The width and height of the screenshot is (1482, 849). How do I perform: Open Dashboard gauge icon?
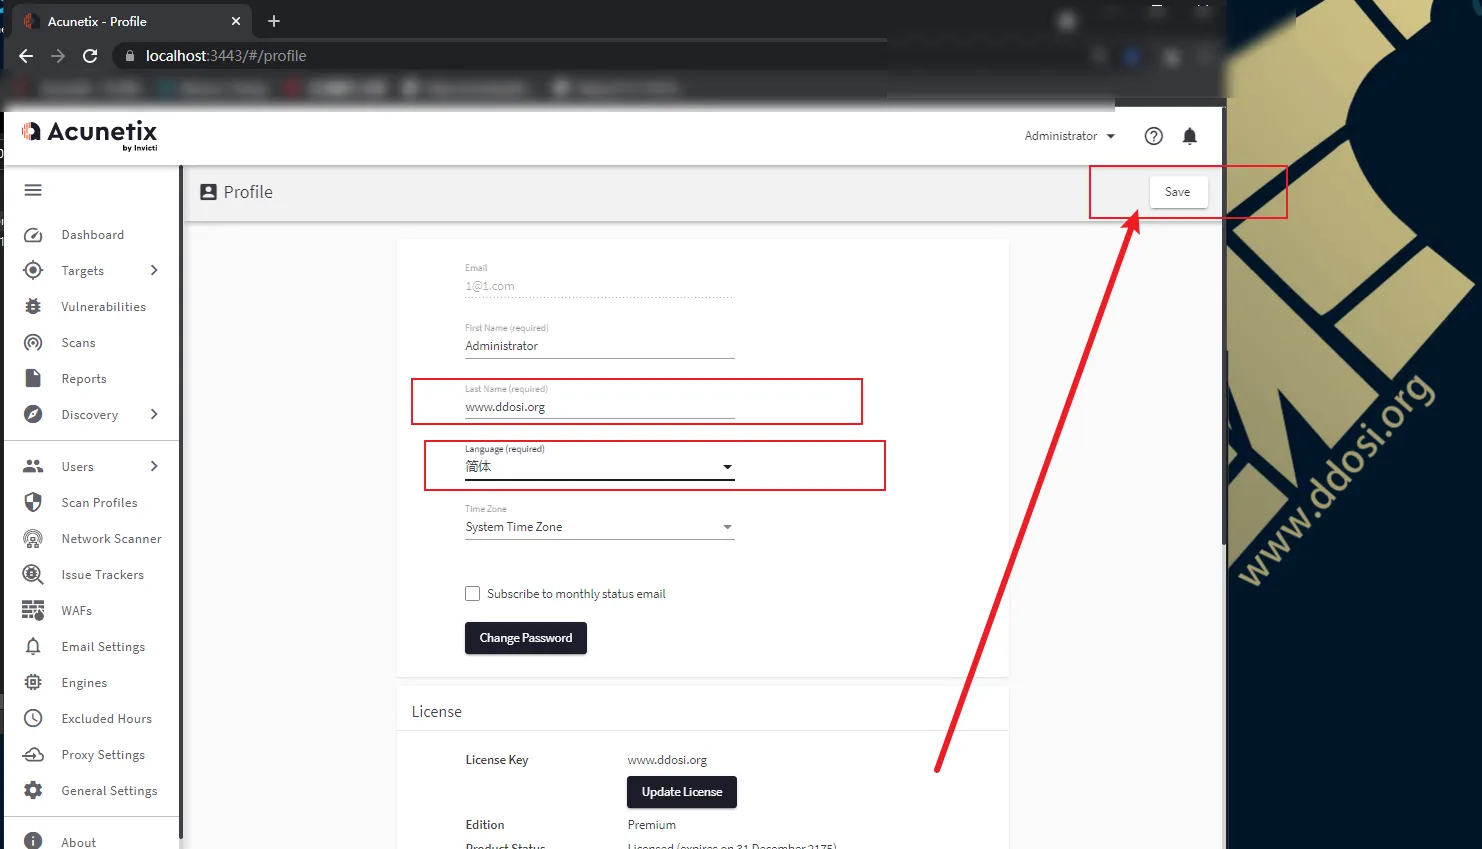pyautogui.click(x=33, y=235)
